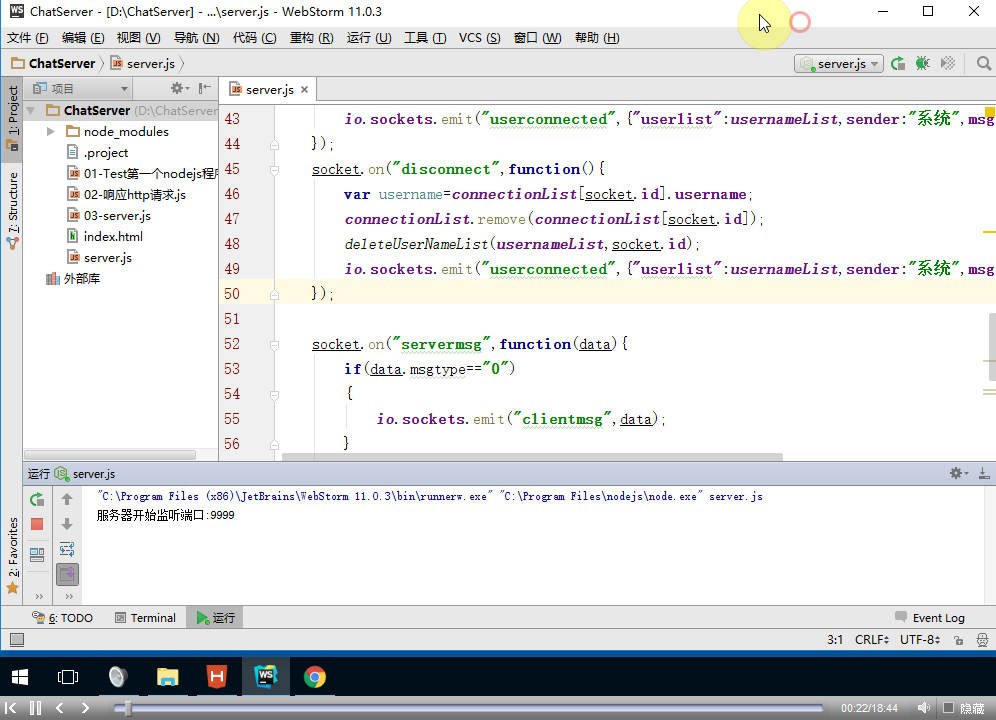Open the server.js run configuration dropdown

coord(839,63)
